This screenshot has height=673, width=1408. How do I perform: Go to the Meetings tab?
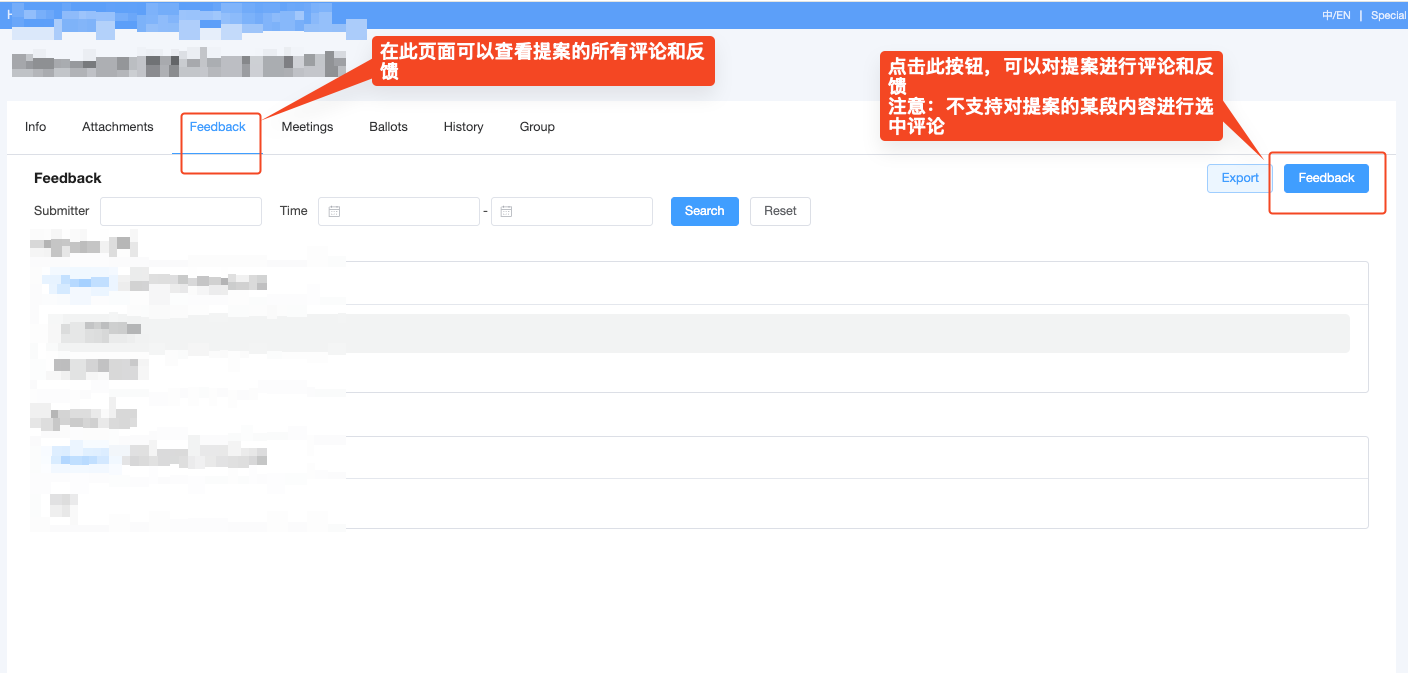click(307, 127)
